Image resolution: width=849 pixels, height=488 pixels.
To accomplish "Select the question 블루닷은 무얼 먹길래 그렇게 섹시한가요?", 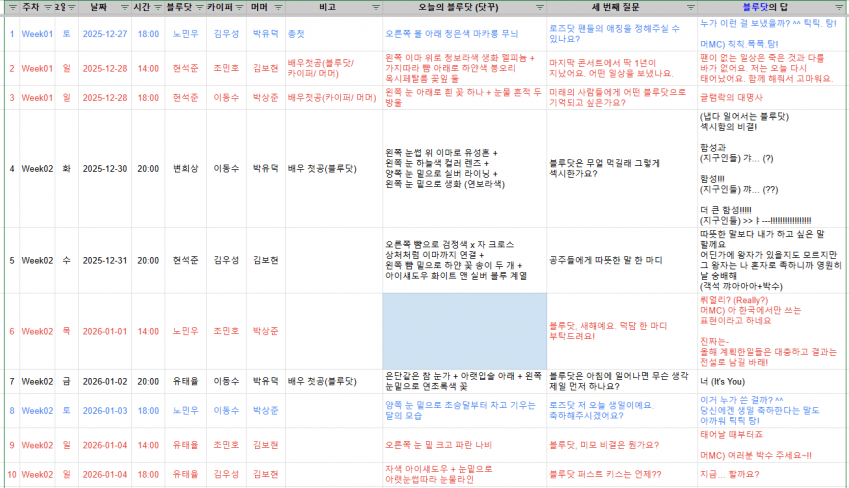I will tap(622, 169).
